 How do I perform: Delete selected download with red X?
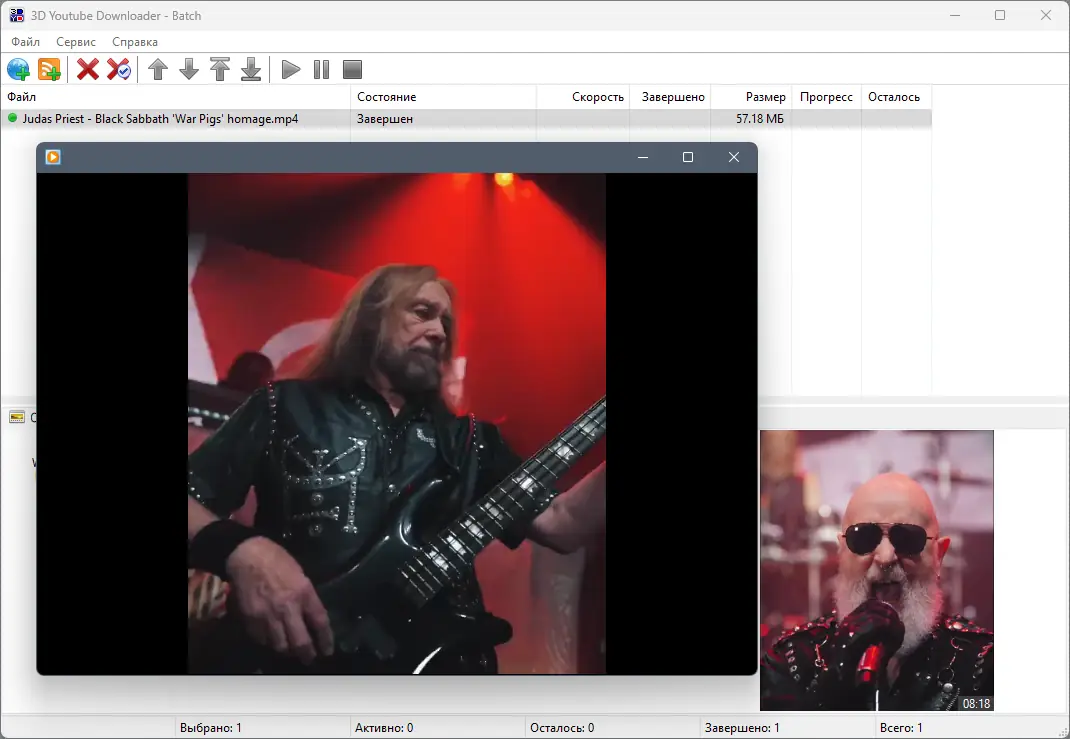click(x=87, y=70)
